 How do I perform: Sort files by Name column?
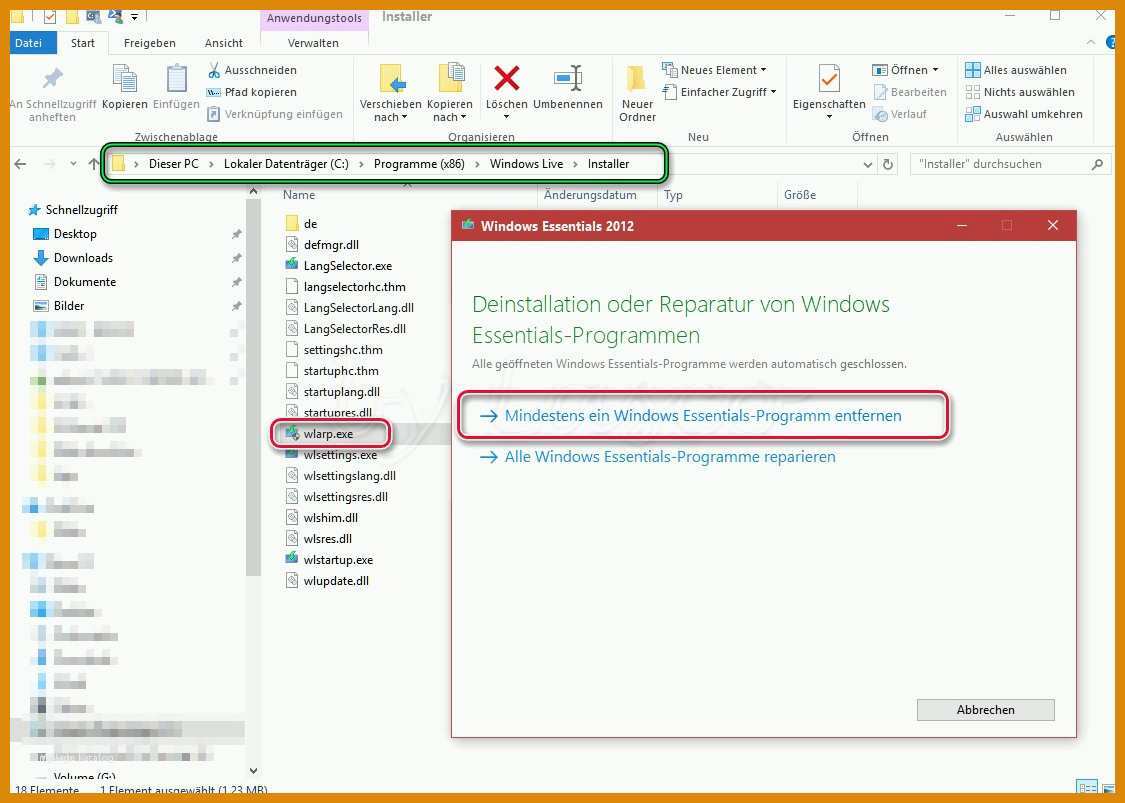(x=298, y=195)
